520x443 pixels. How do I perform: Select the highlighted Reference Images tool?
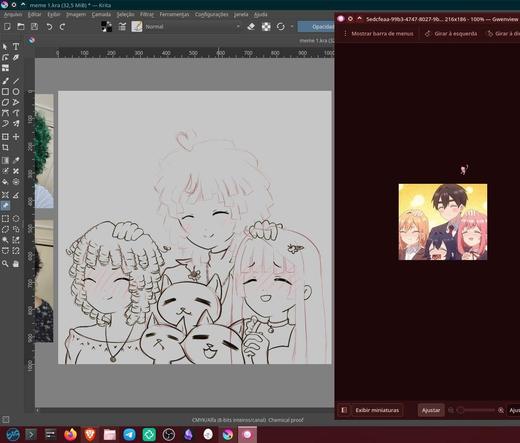5,206
